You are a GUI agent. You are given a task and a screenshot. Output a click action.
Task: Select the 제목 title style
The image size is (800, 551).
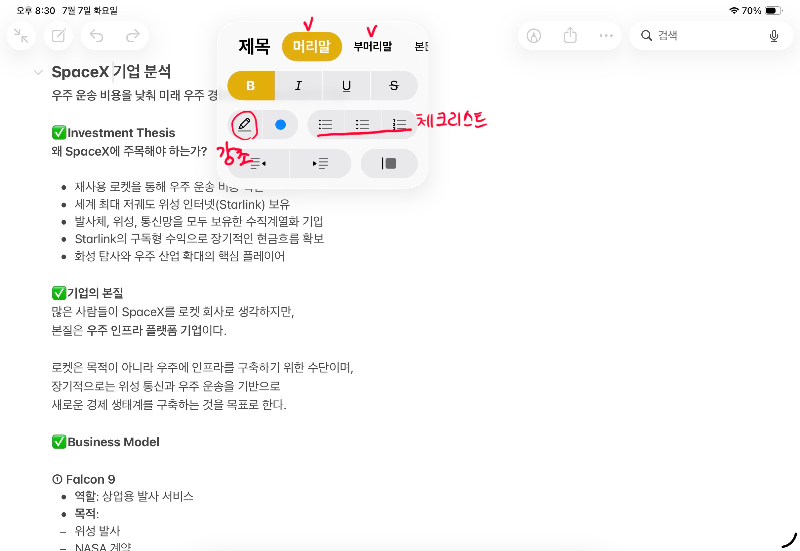[x=254, y=46]
